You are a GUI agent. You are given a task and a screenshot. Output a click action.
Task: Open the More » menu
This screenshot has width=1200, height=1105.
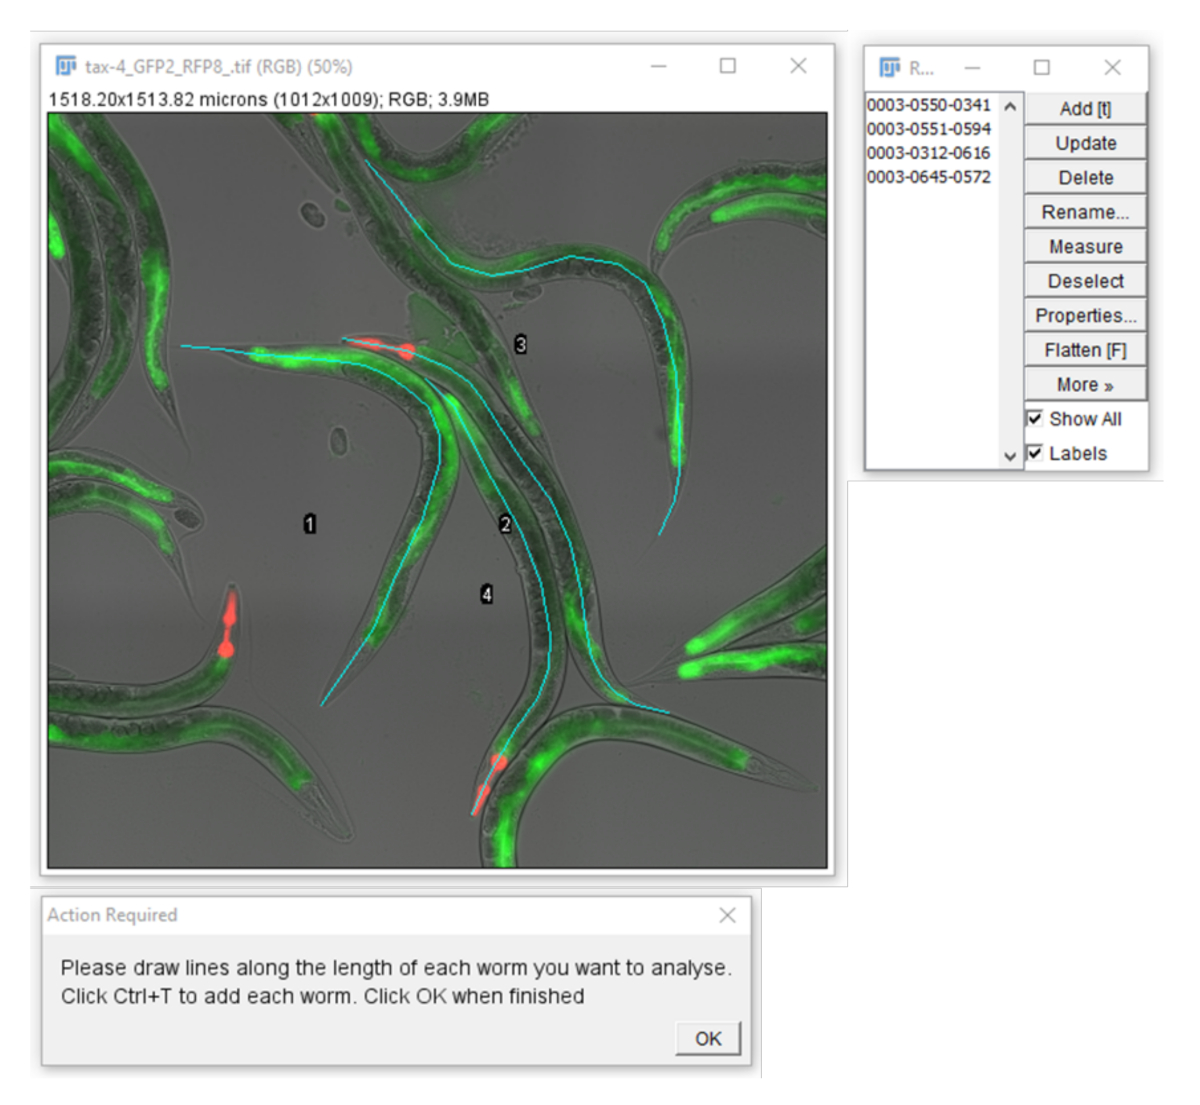tap(1085, 385)
